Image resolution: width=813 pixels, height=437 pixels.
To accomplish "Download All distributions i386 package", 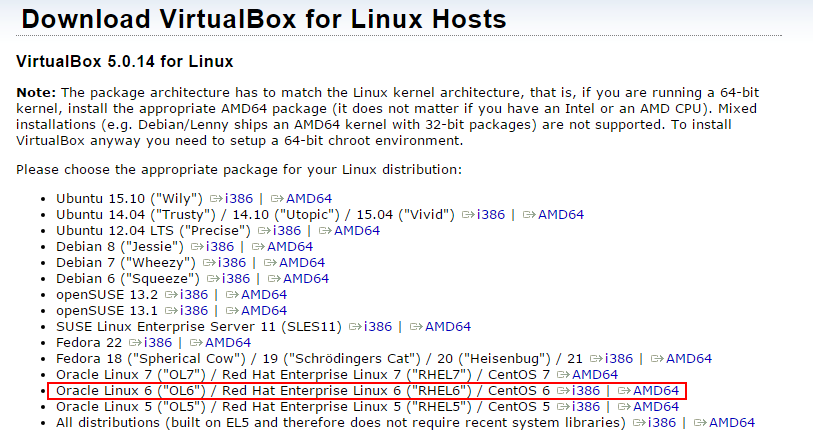I will [x=662, y=423].
